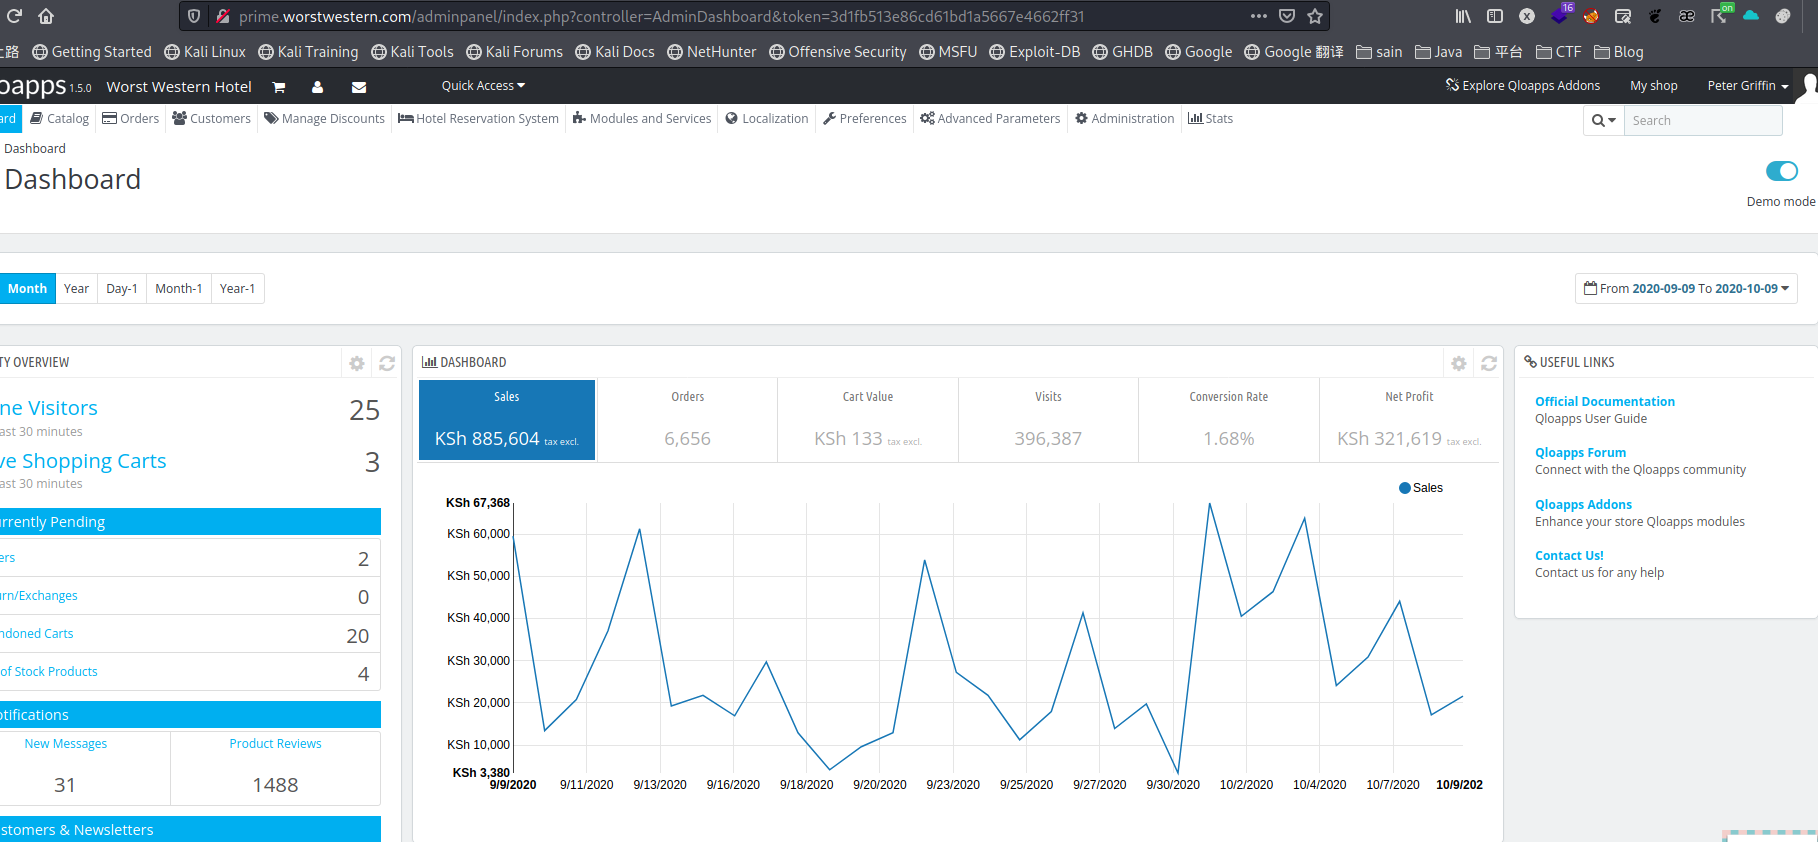Open Exploit-DB bookmark
The image size is (1818, 842).
pos(1034,52)
